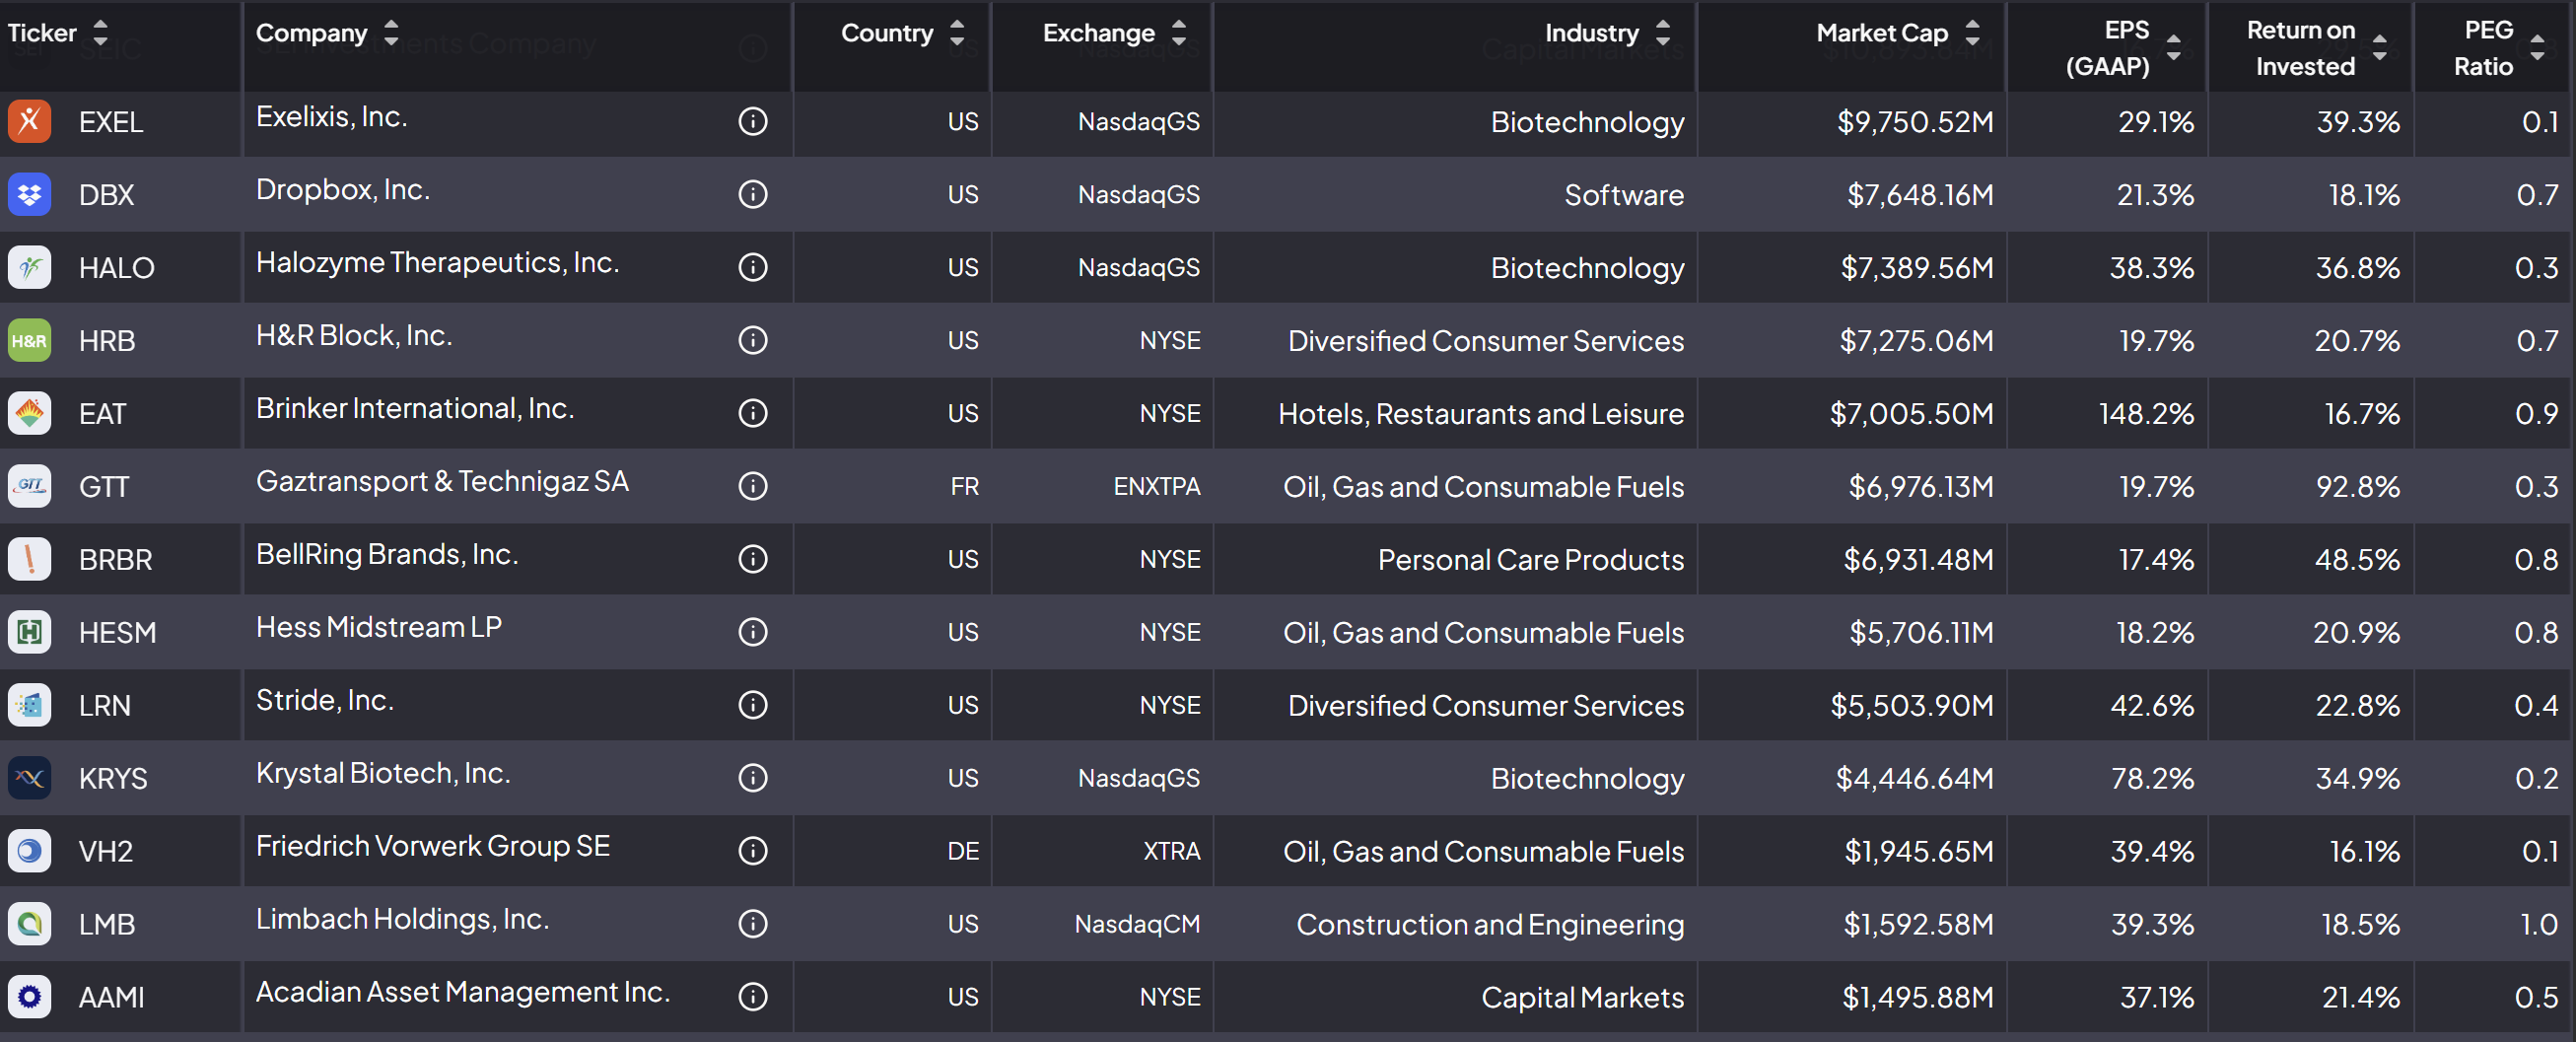Select the Gaztransport & Technigaz SA name
Screen dimensions: 2576x1042
tap(442, 481)
